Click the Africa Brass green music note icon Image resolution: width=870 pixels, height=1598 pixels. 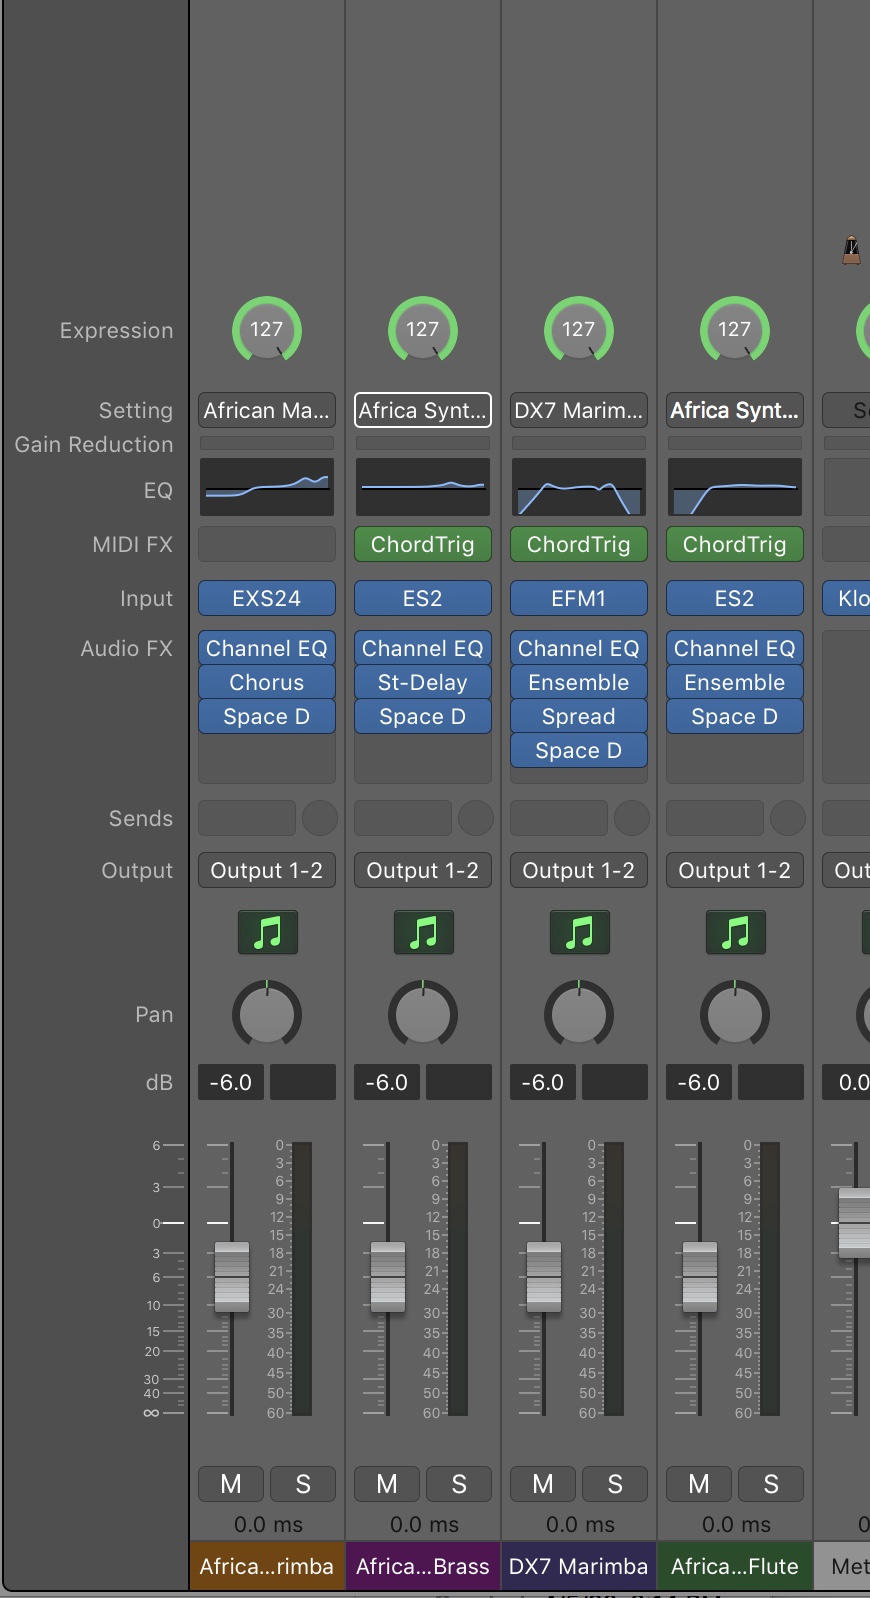(423, 932)
